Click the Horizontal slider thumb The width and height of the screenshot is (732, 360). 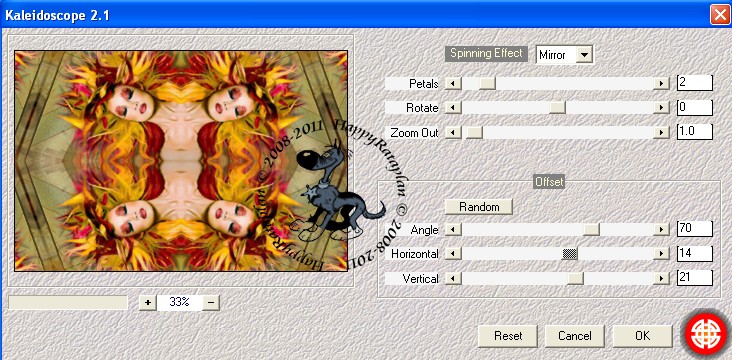(x=570, y=254)
